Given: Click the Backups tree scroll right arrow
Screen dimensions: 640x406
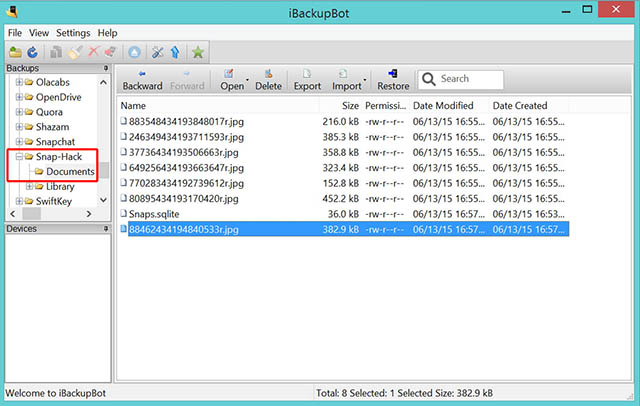Looking at the screenshot, I should click(x=89, y=214).
